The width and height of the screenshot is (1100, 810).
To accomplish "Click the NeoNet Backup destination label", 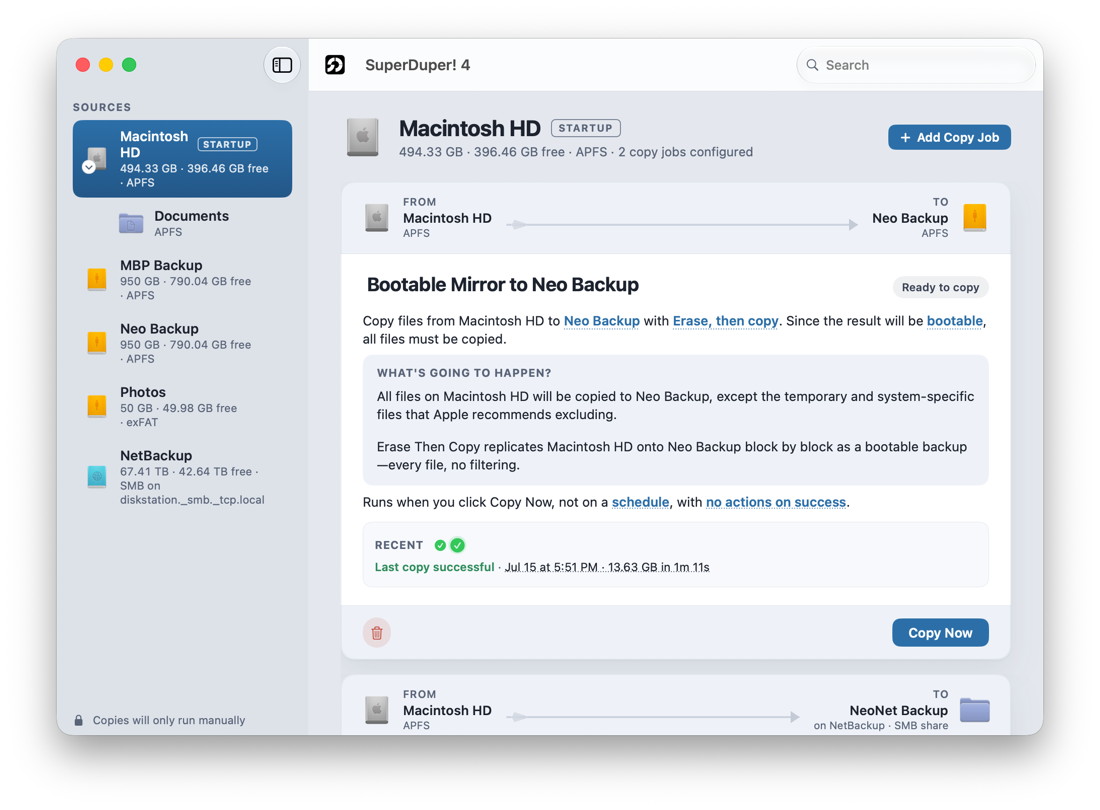I will [x=899, y=710].
